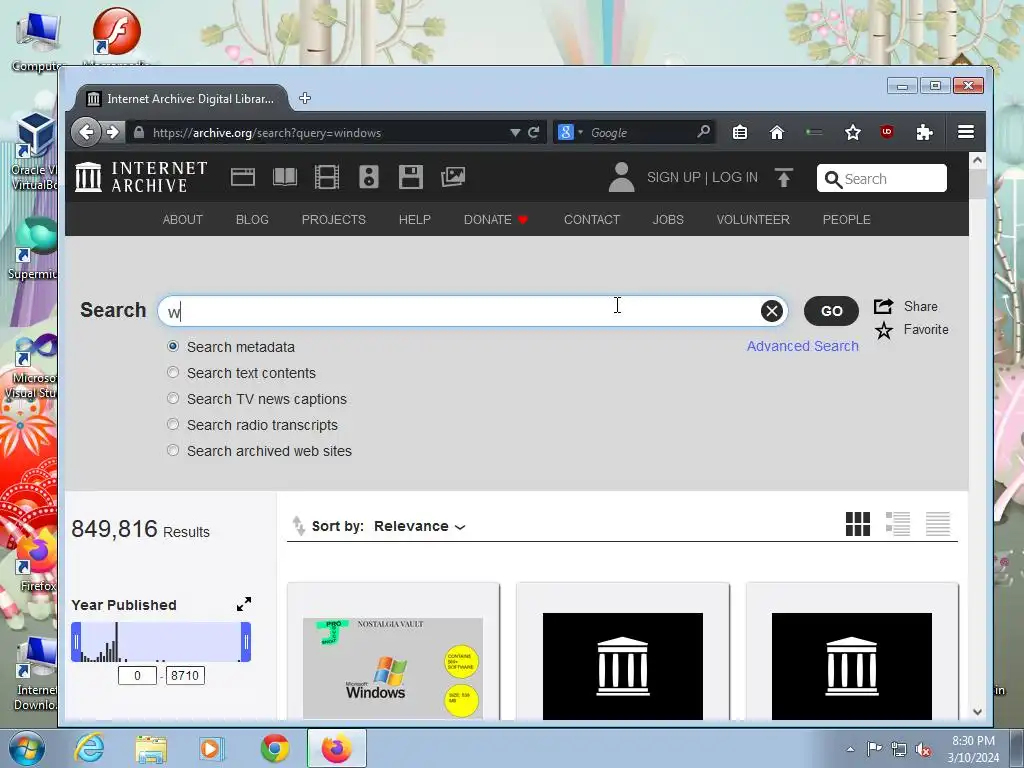
Task: Select Search radio transcripts option
Action: coord(172,424)
